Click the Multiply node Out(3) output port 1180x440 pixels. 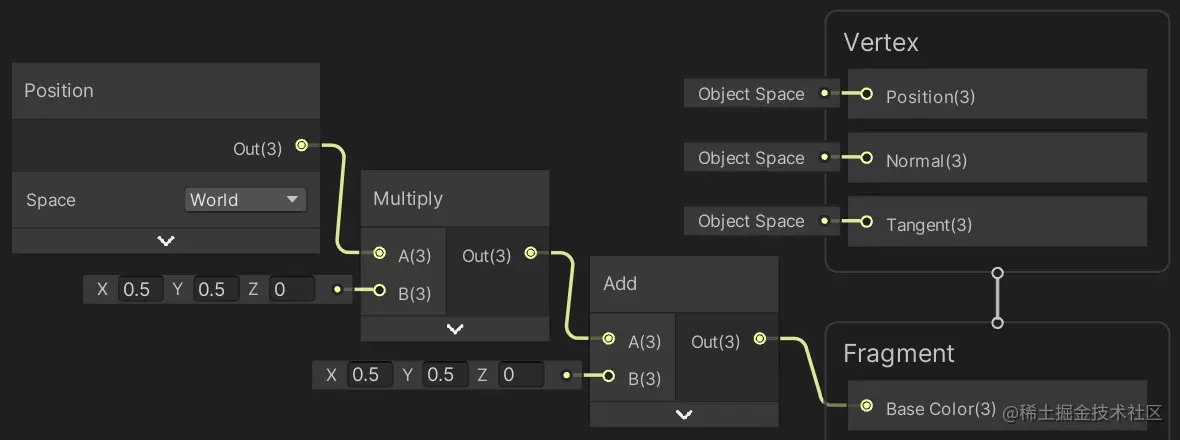[x=530, y=254]
